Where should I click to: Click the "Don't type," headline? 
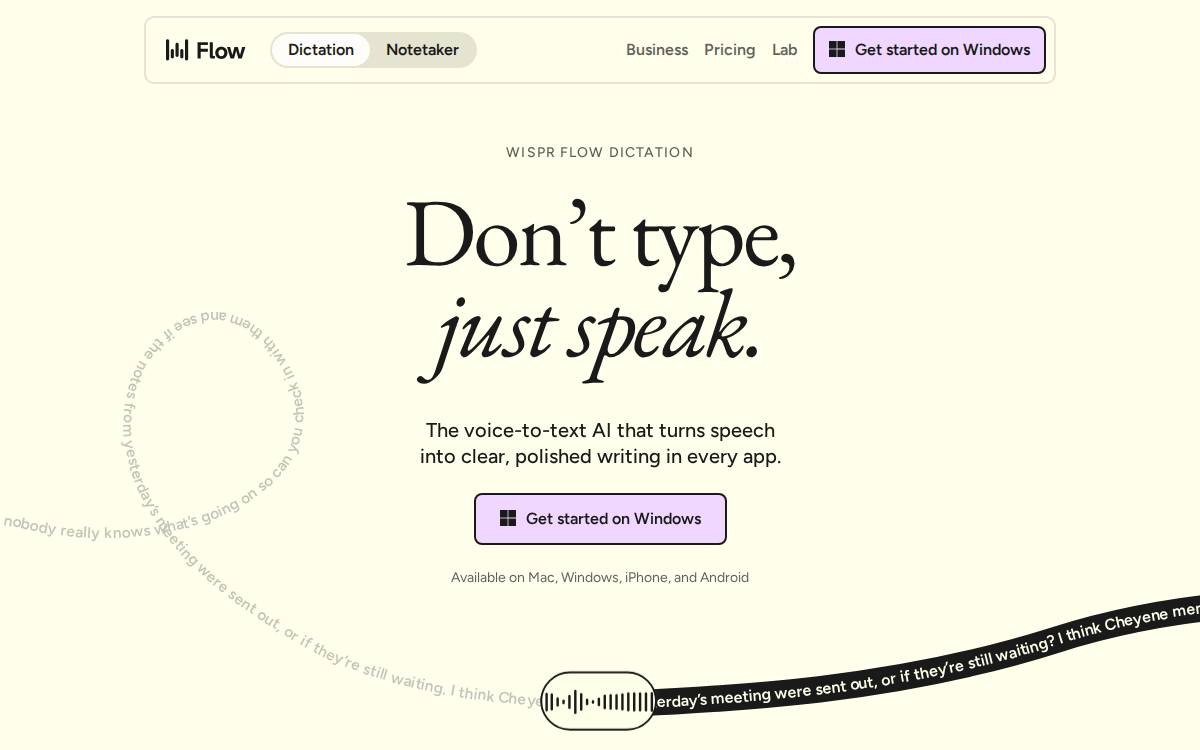(x=600, y=237)
